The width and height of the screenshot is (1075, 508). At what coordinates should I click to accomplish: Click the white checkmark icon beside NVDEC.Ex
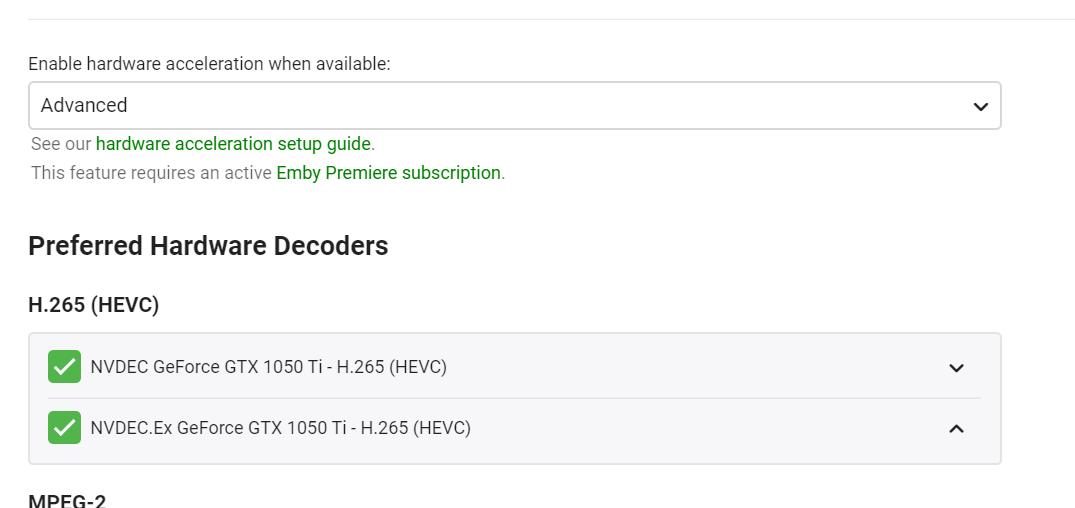pyautogui.click(x=64, y=428)
